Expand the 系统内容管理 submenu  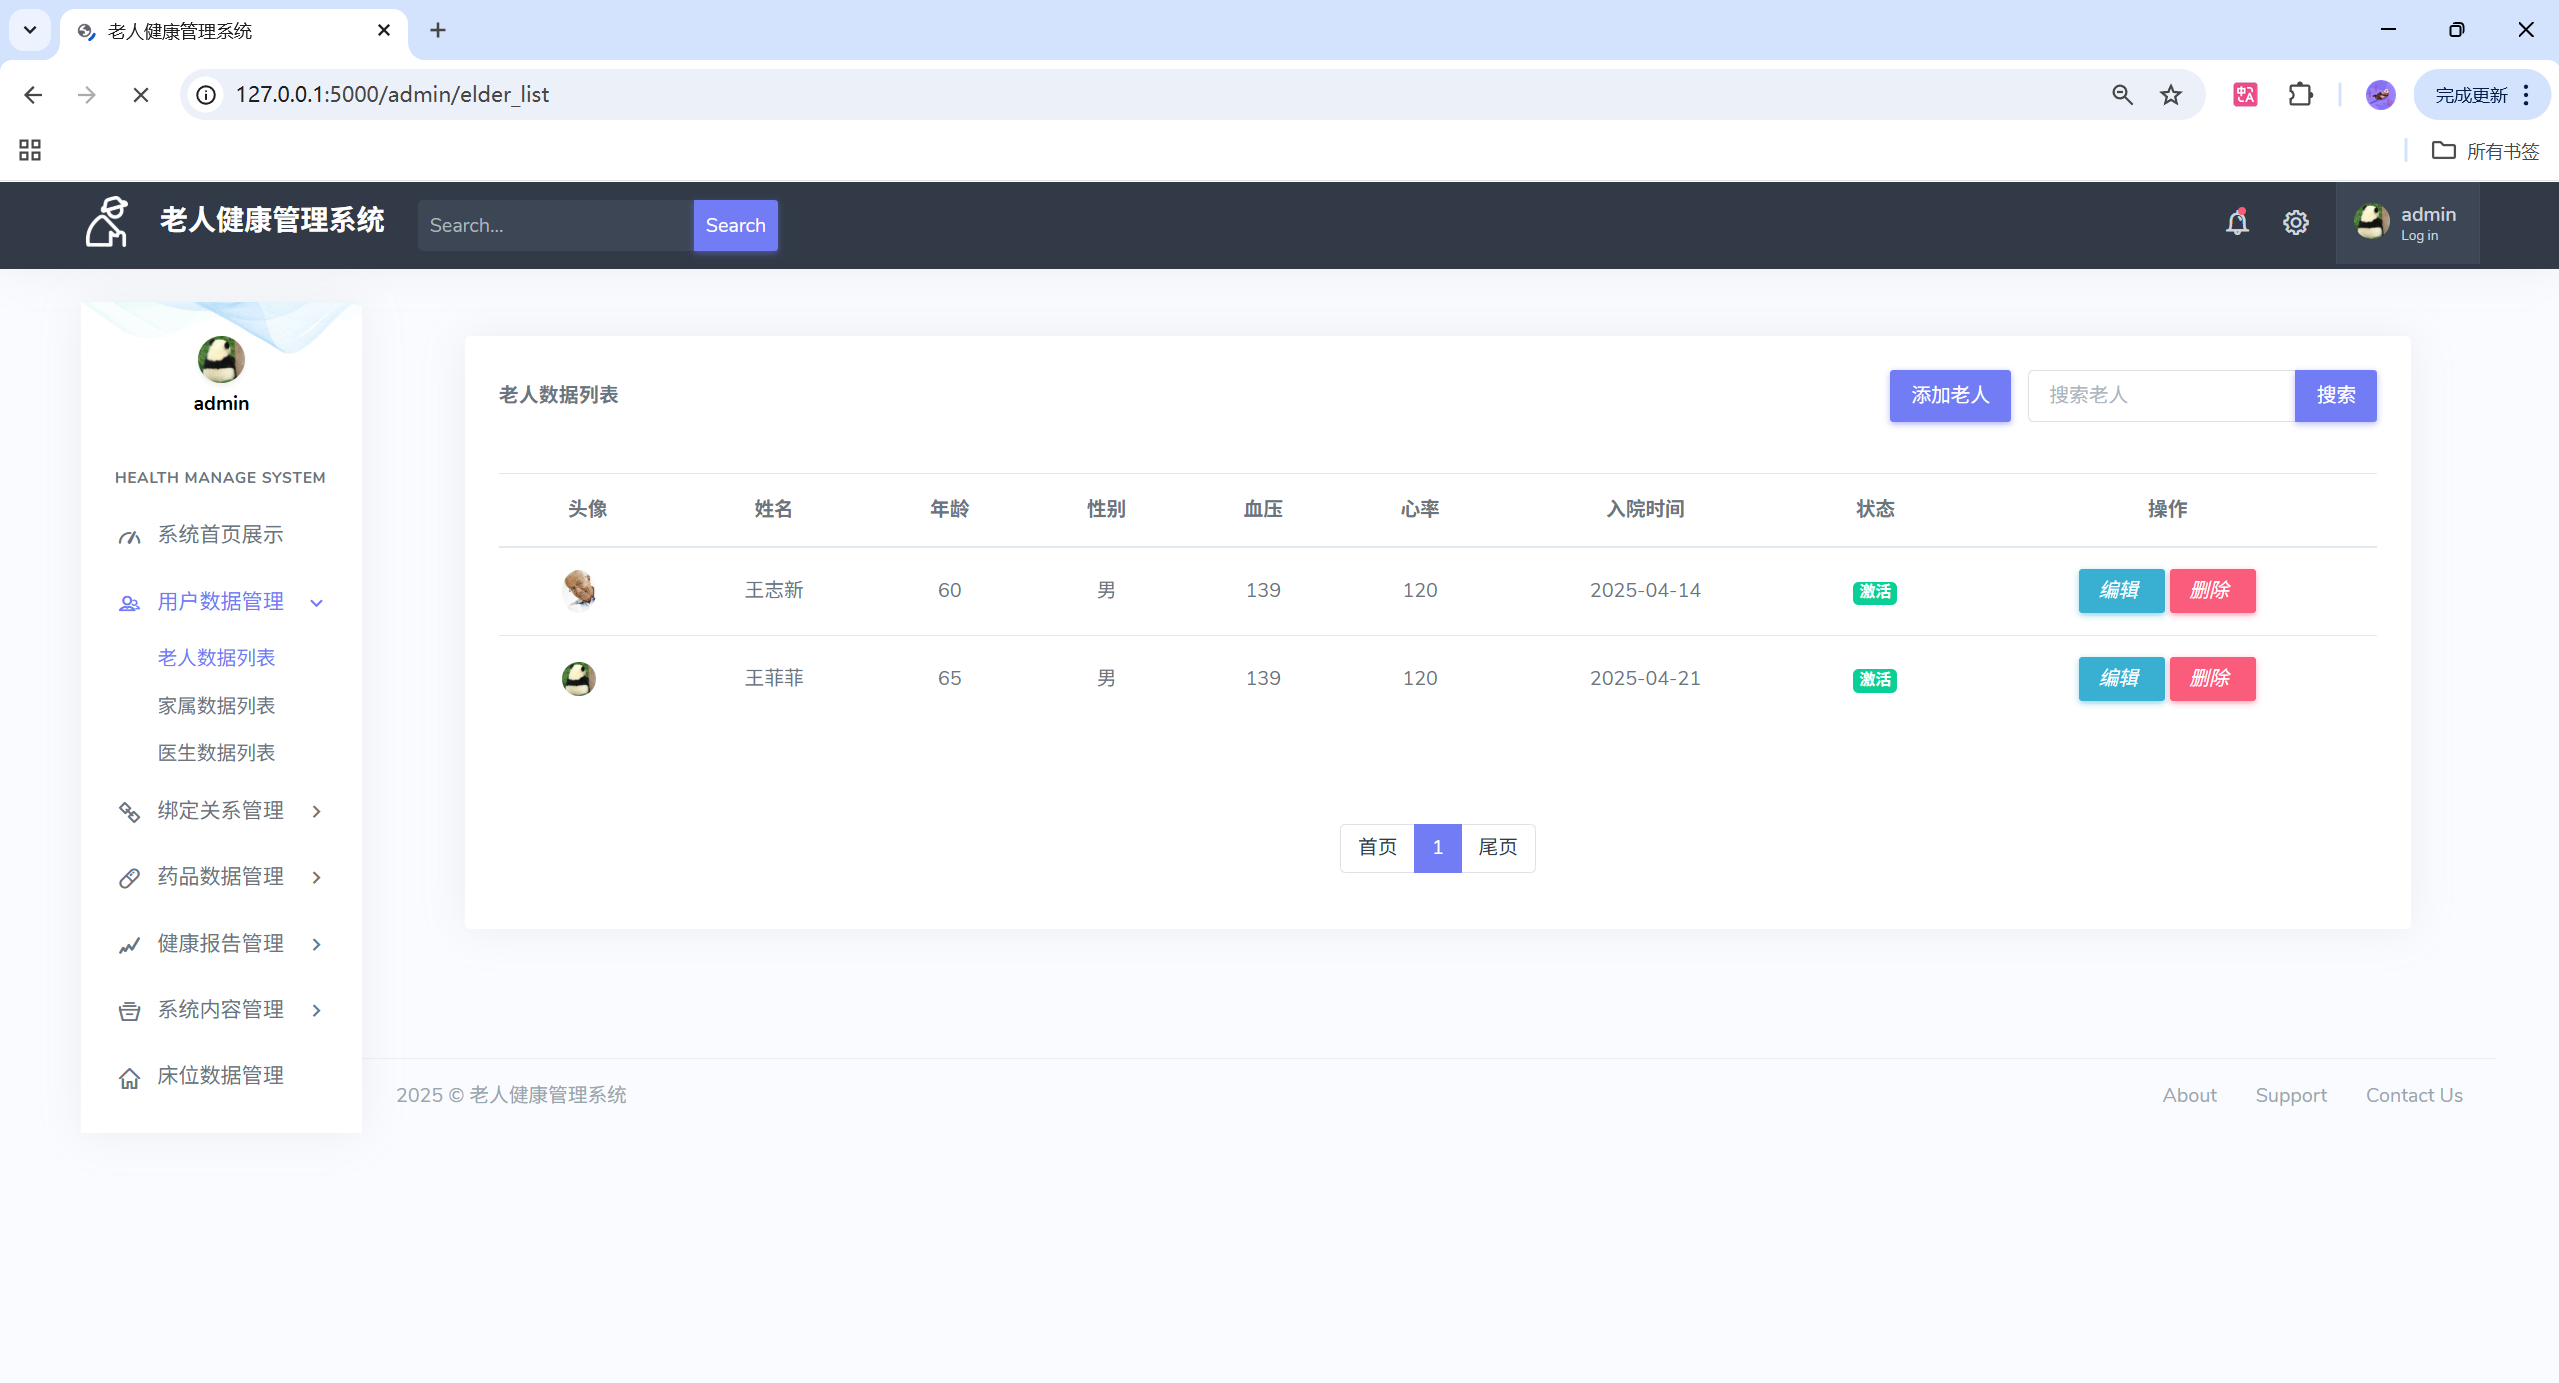pyautogui.click(x=317, y=1010)
